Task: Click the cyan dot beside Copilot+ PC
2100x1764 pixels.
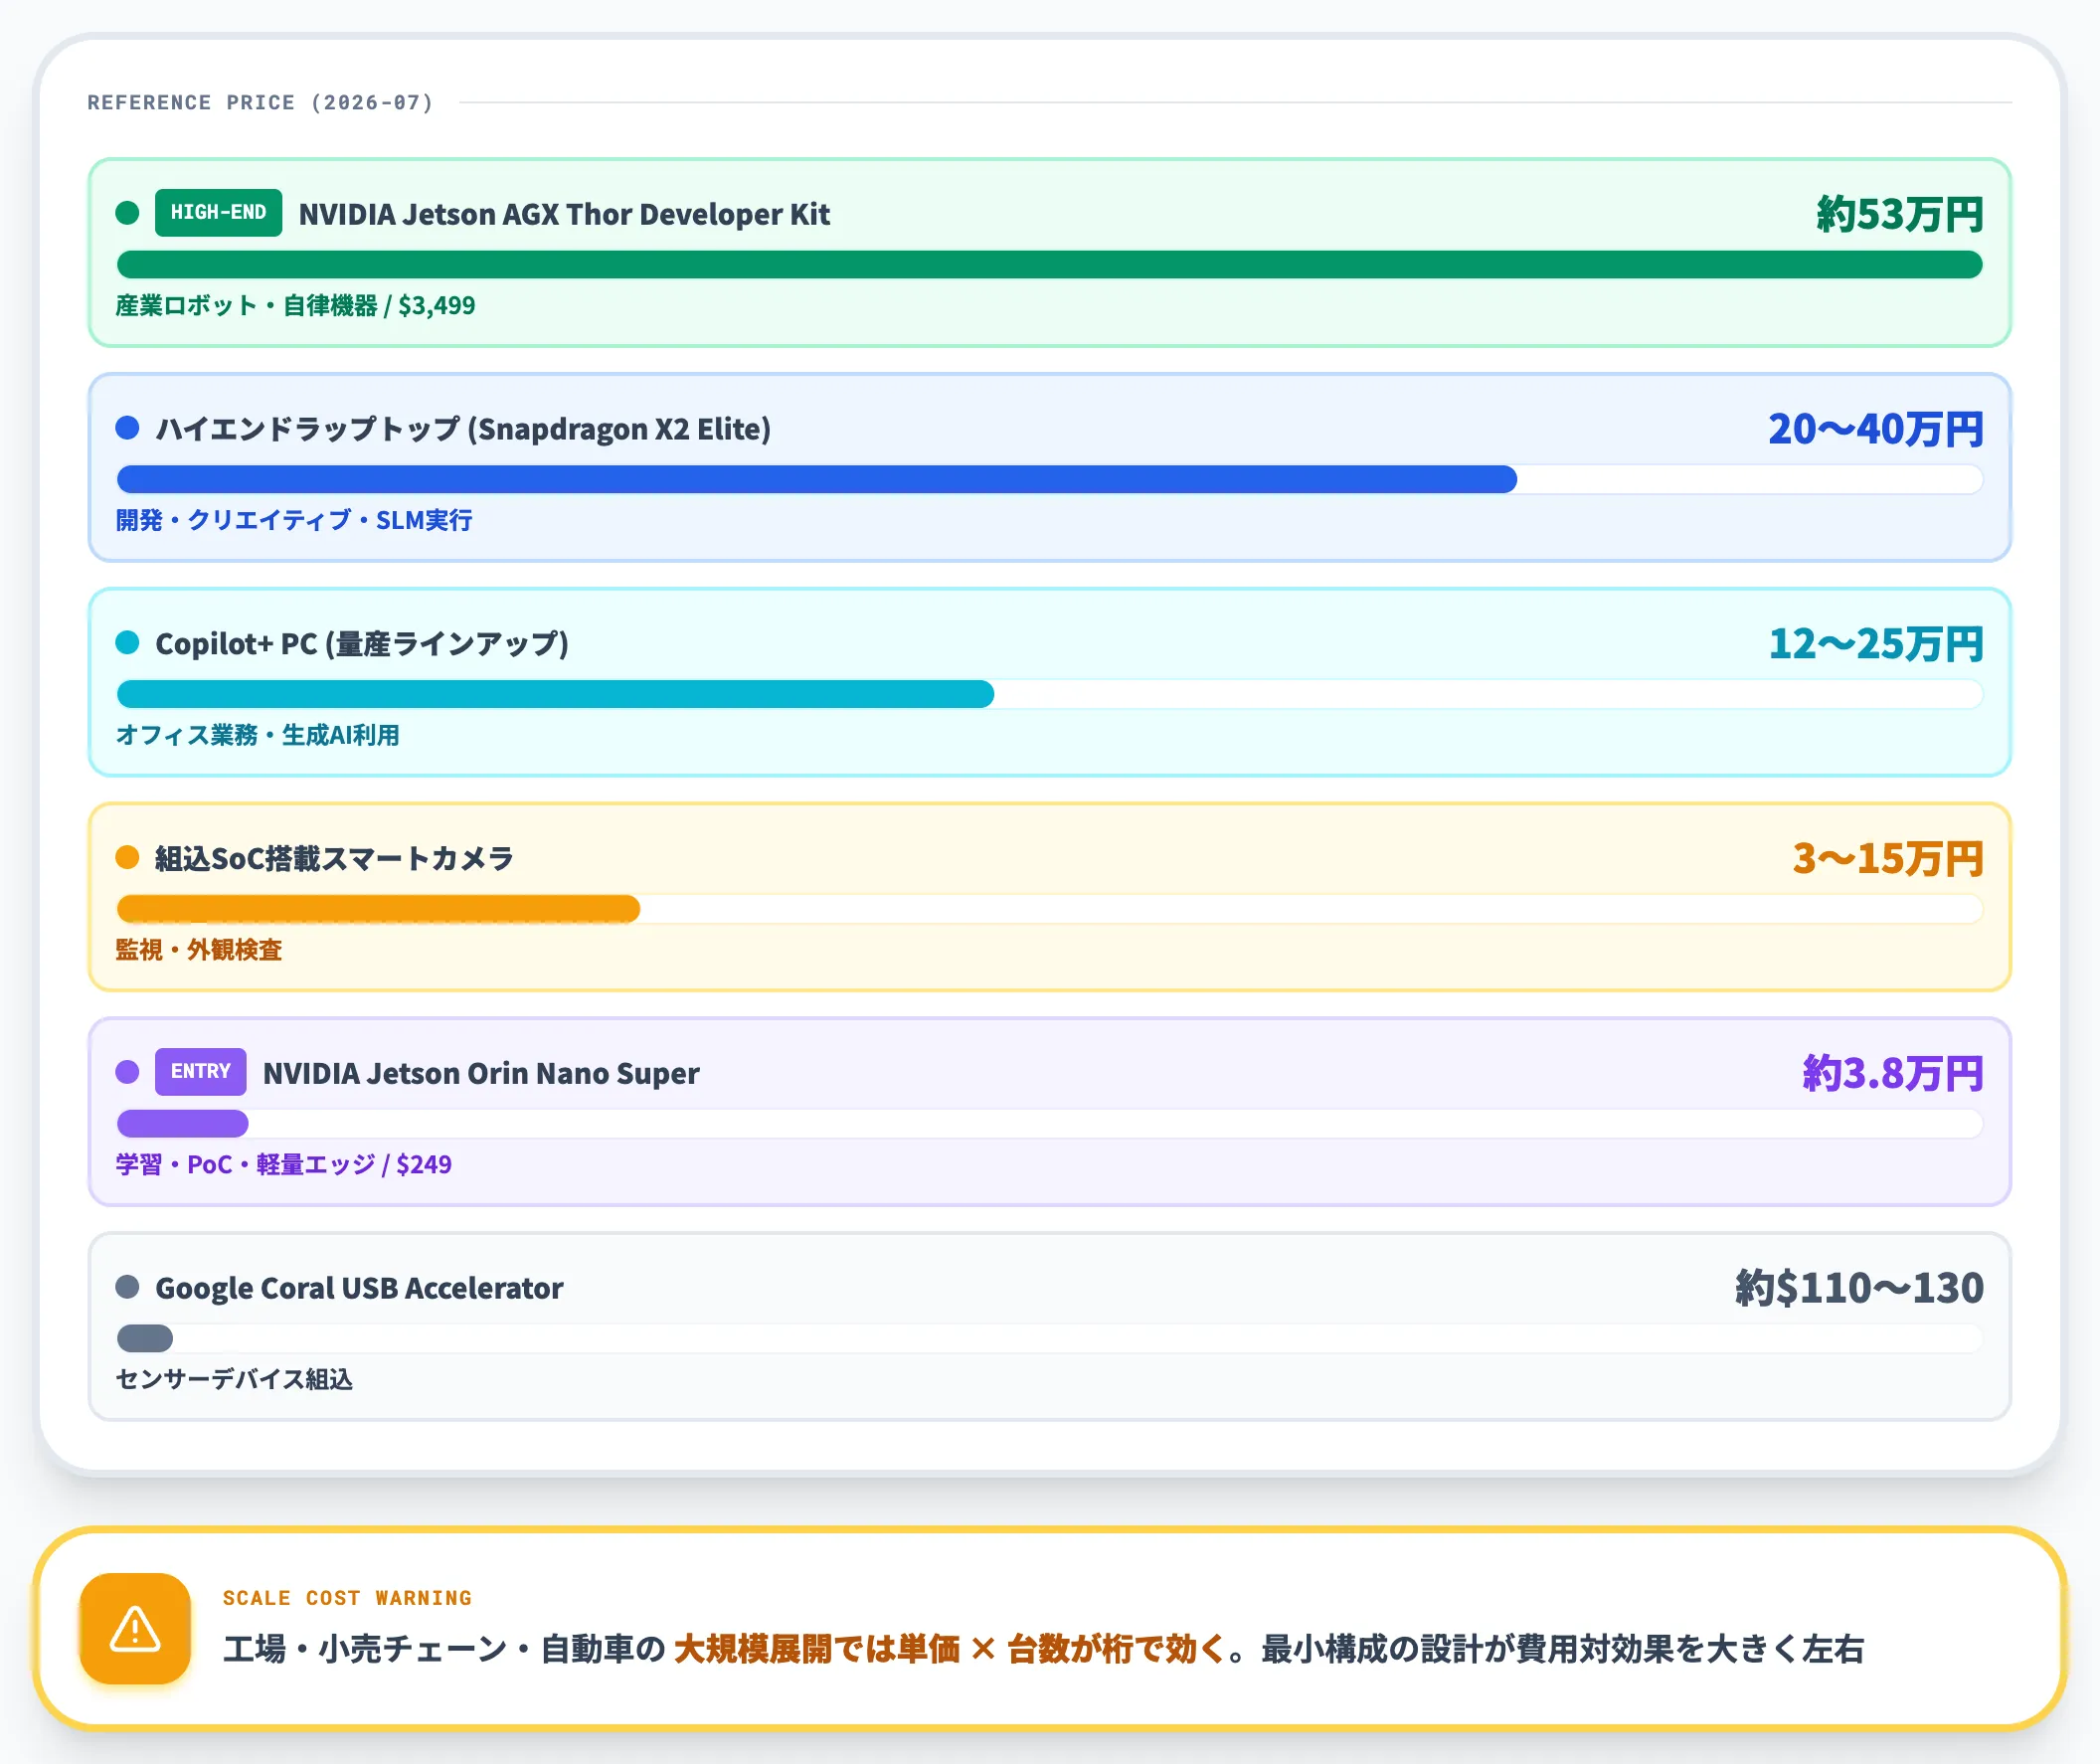Action: 127,642
